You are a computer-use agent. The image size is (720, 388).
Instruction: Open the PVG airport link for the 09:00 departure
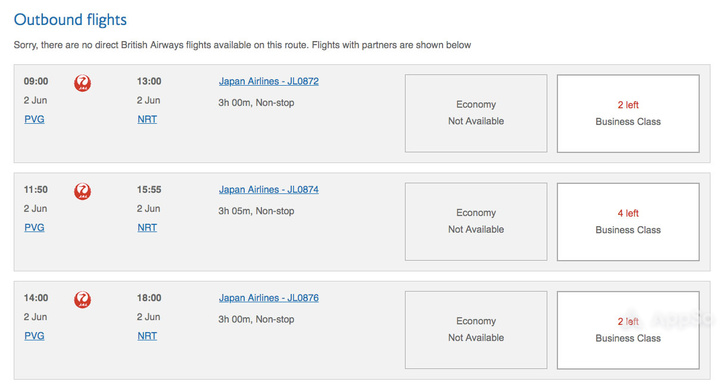[34, 119]
